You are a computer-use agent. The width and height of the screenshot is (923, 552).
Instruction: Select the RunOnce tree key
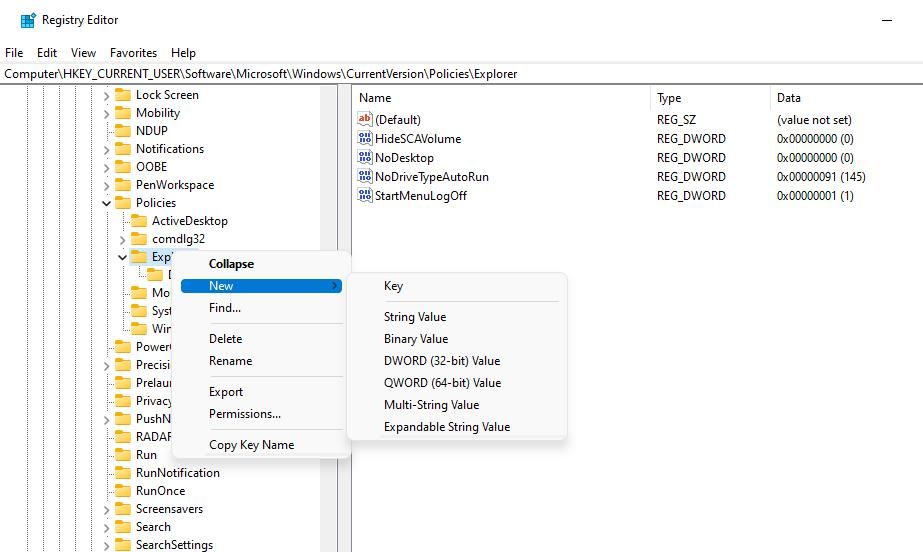click(x=160, y=491)
